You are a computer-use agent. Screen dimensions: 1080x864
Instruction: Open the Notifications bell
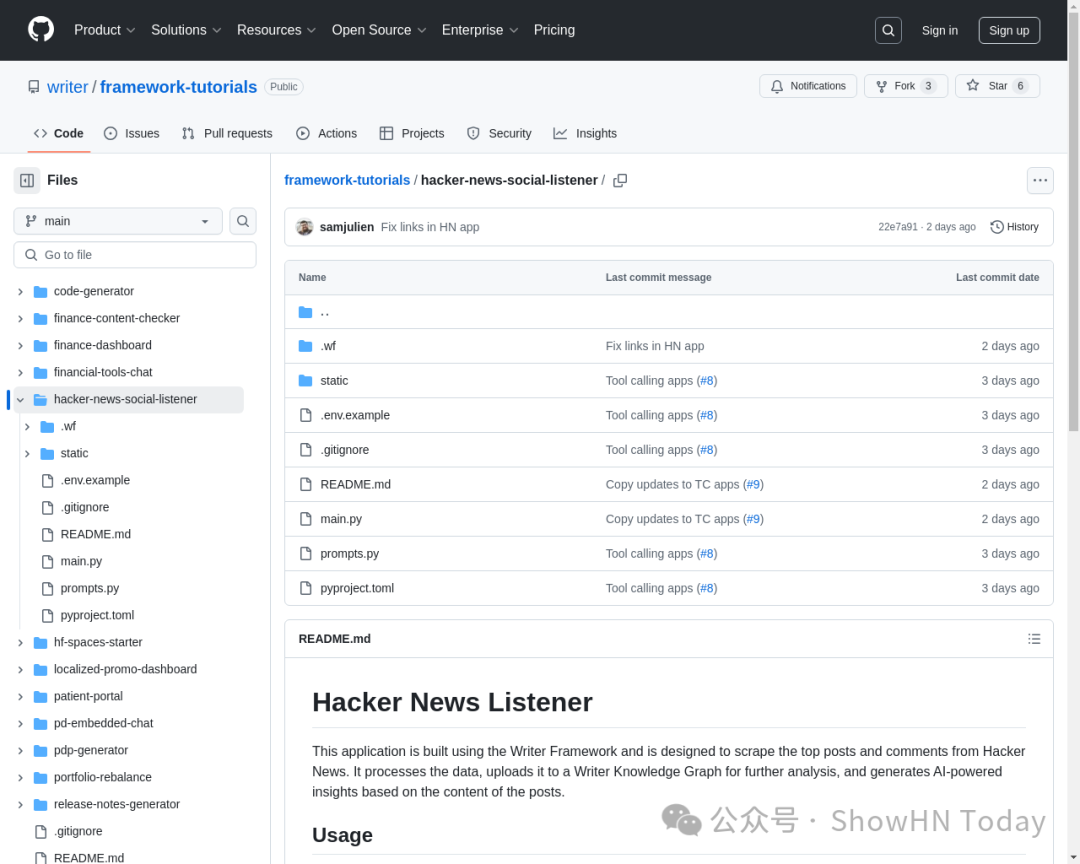point(808,86)
